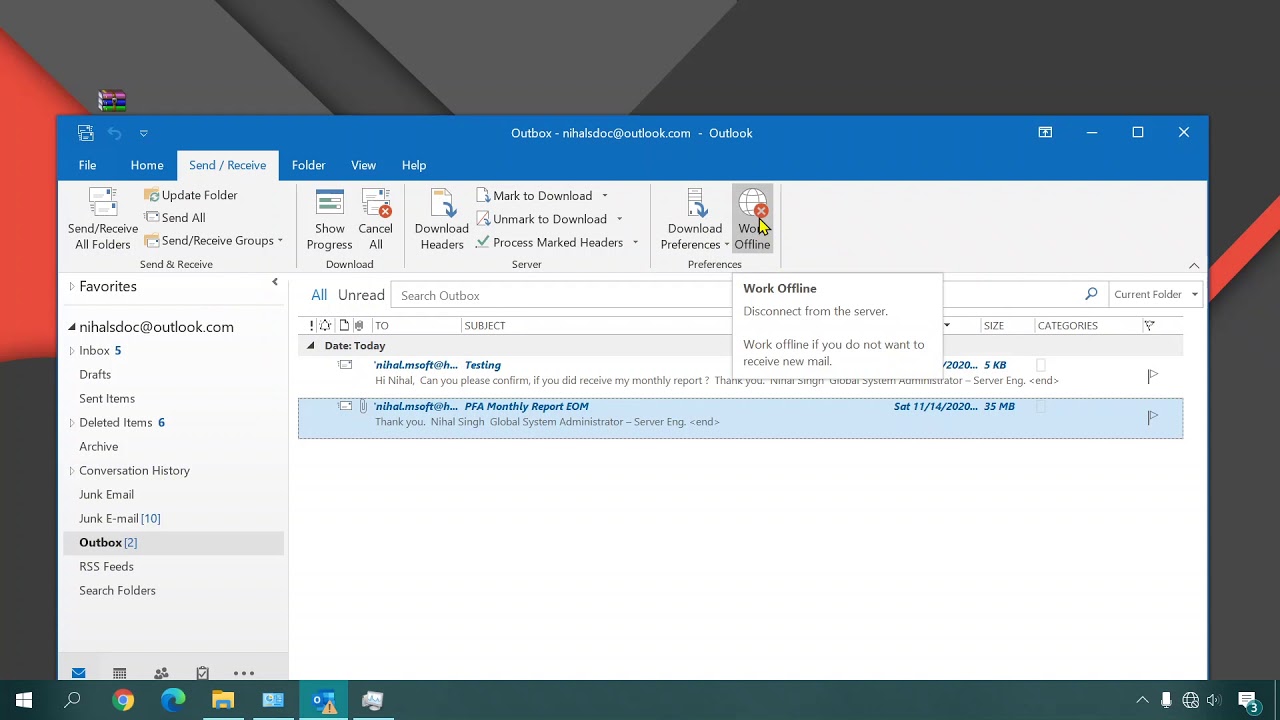
Task: Click Send All in ribbon
Action: [x=175, y=218]
